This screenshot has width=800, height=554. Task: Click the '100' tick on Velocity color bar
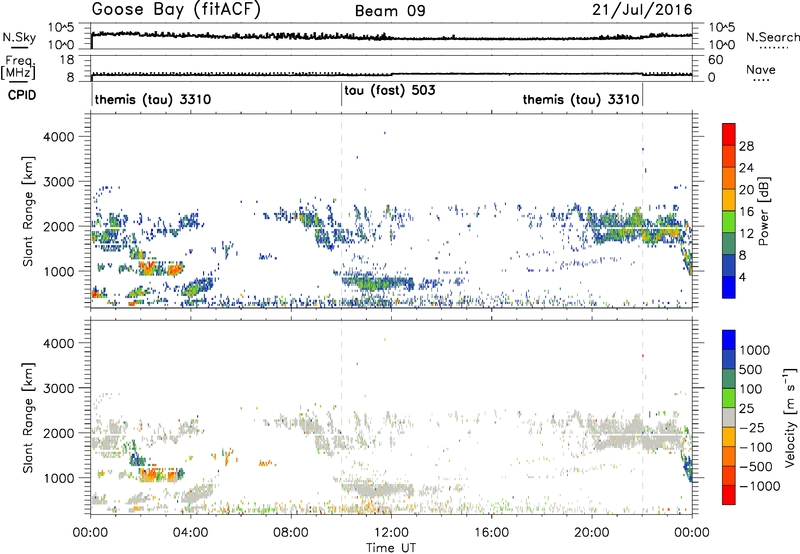tap(751, 389)
